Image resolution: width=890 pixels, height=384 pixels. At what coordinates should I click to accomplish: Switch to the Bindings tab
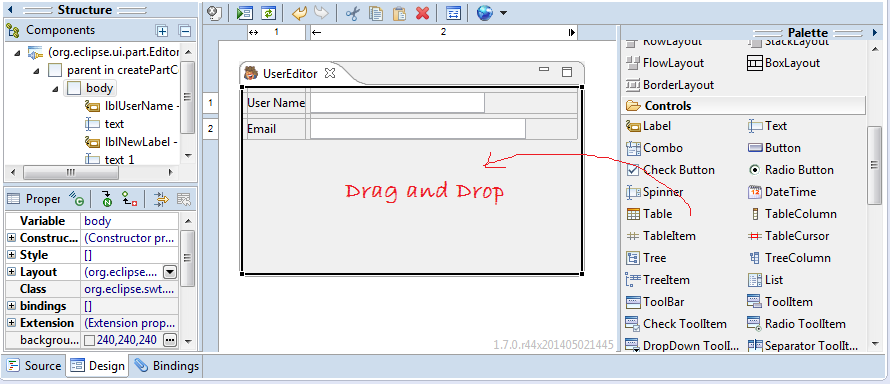point(167,366)
